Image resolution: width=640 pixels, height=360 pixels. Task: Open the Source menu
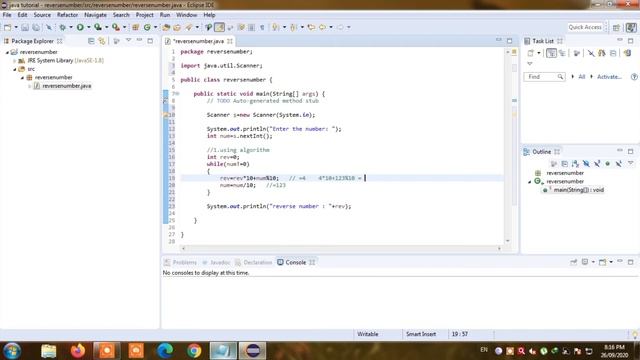tap(42, 15)
